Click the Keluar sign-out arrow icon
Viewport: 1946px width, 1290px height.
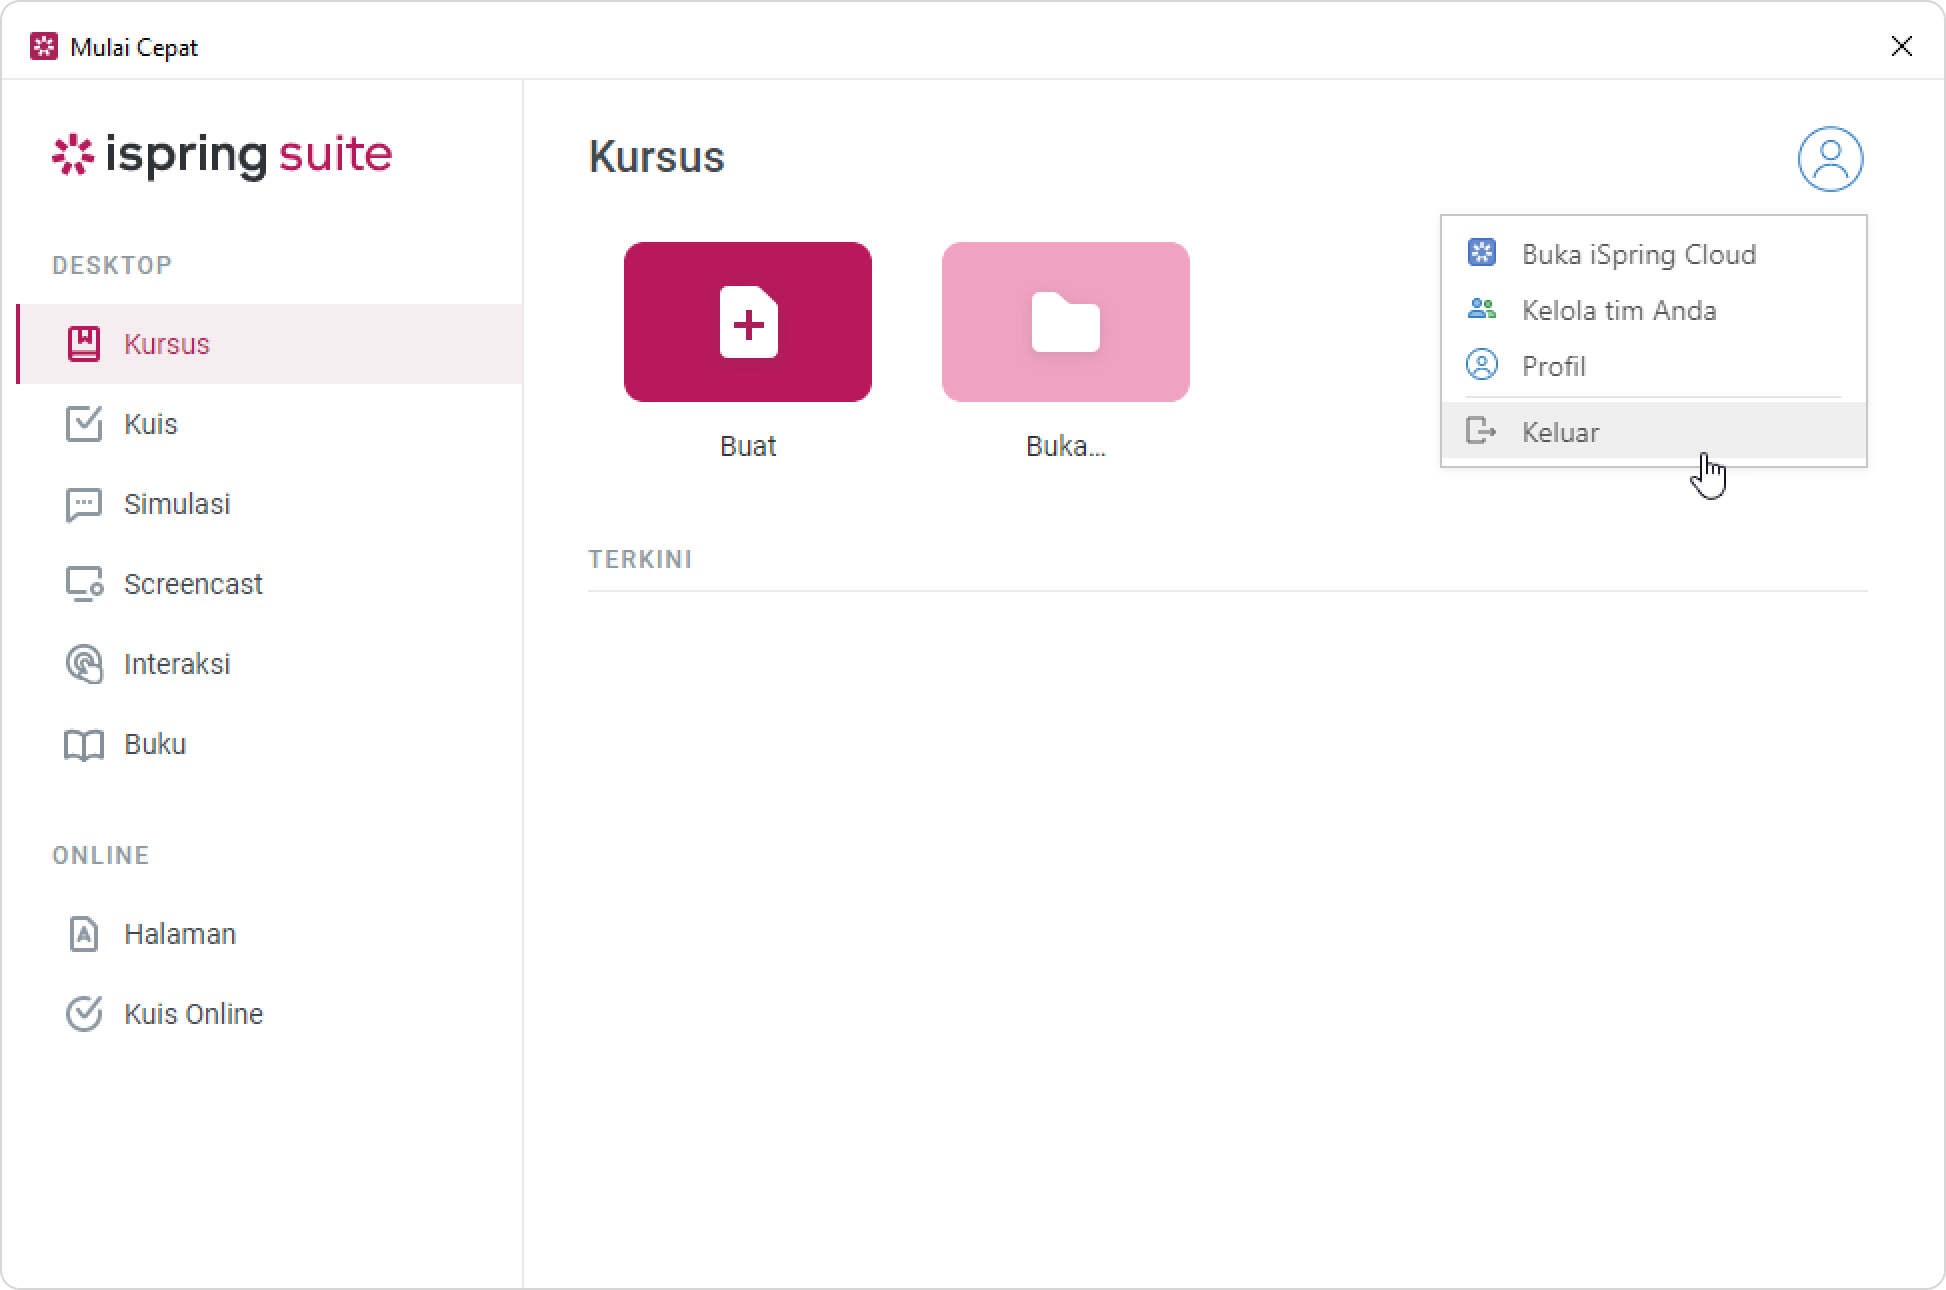(1481, 431)
